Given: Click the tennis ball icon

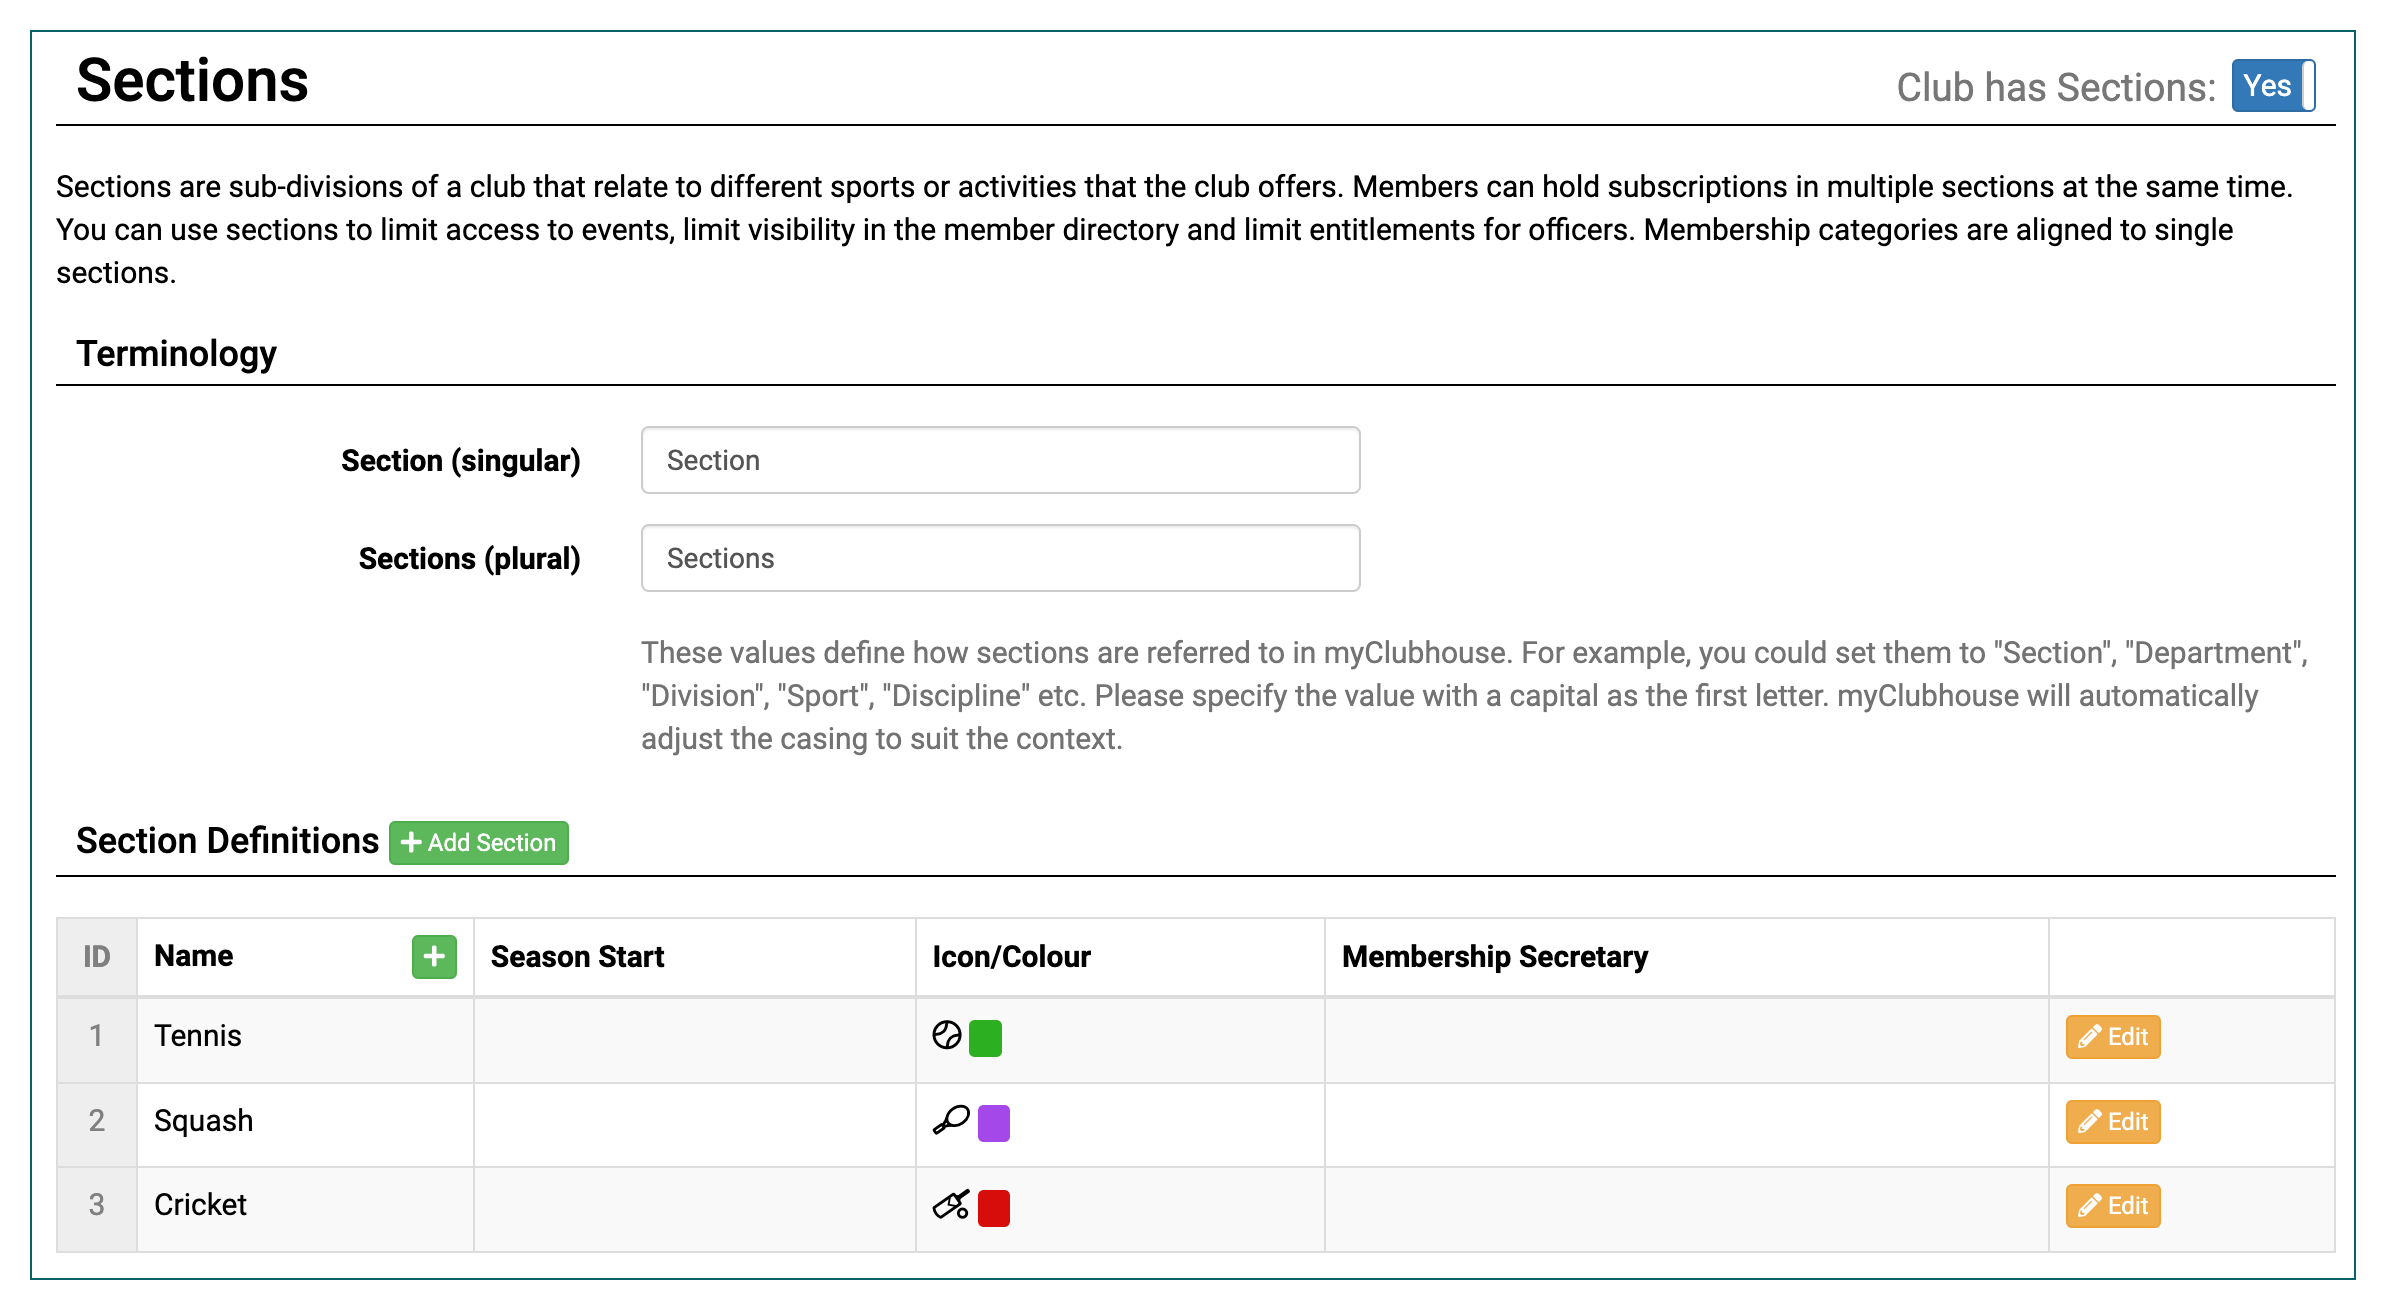Looking at the screenshot, I should pos(947,1036).
